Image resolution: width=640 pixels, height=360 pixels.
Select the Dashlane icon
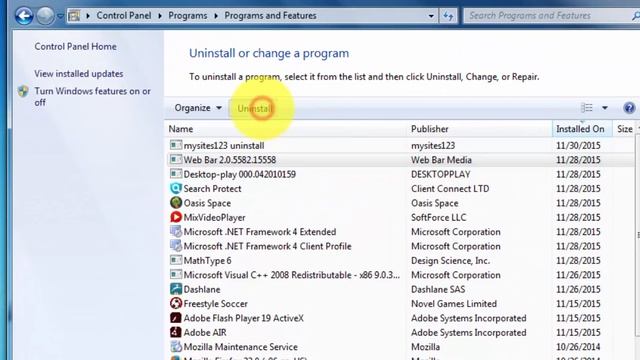(x=176, y=289)
